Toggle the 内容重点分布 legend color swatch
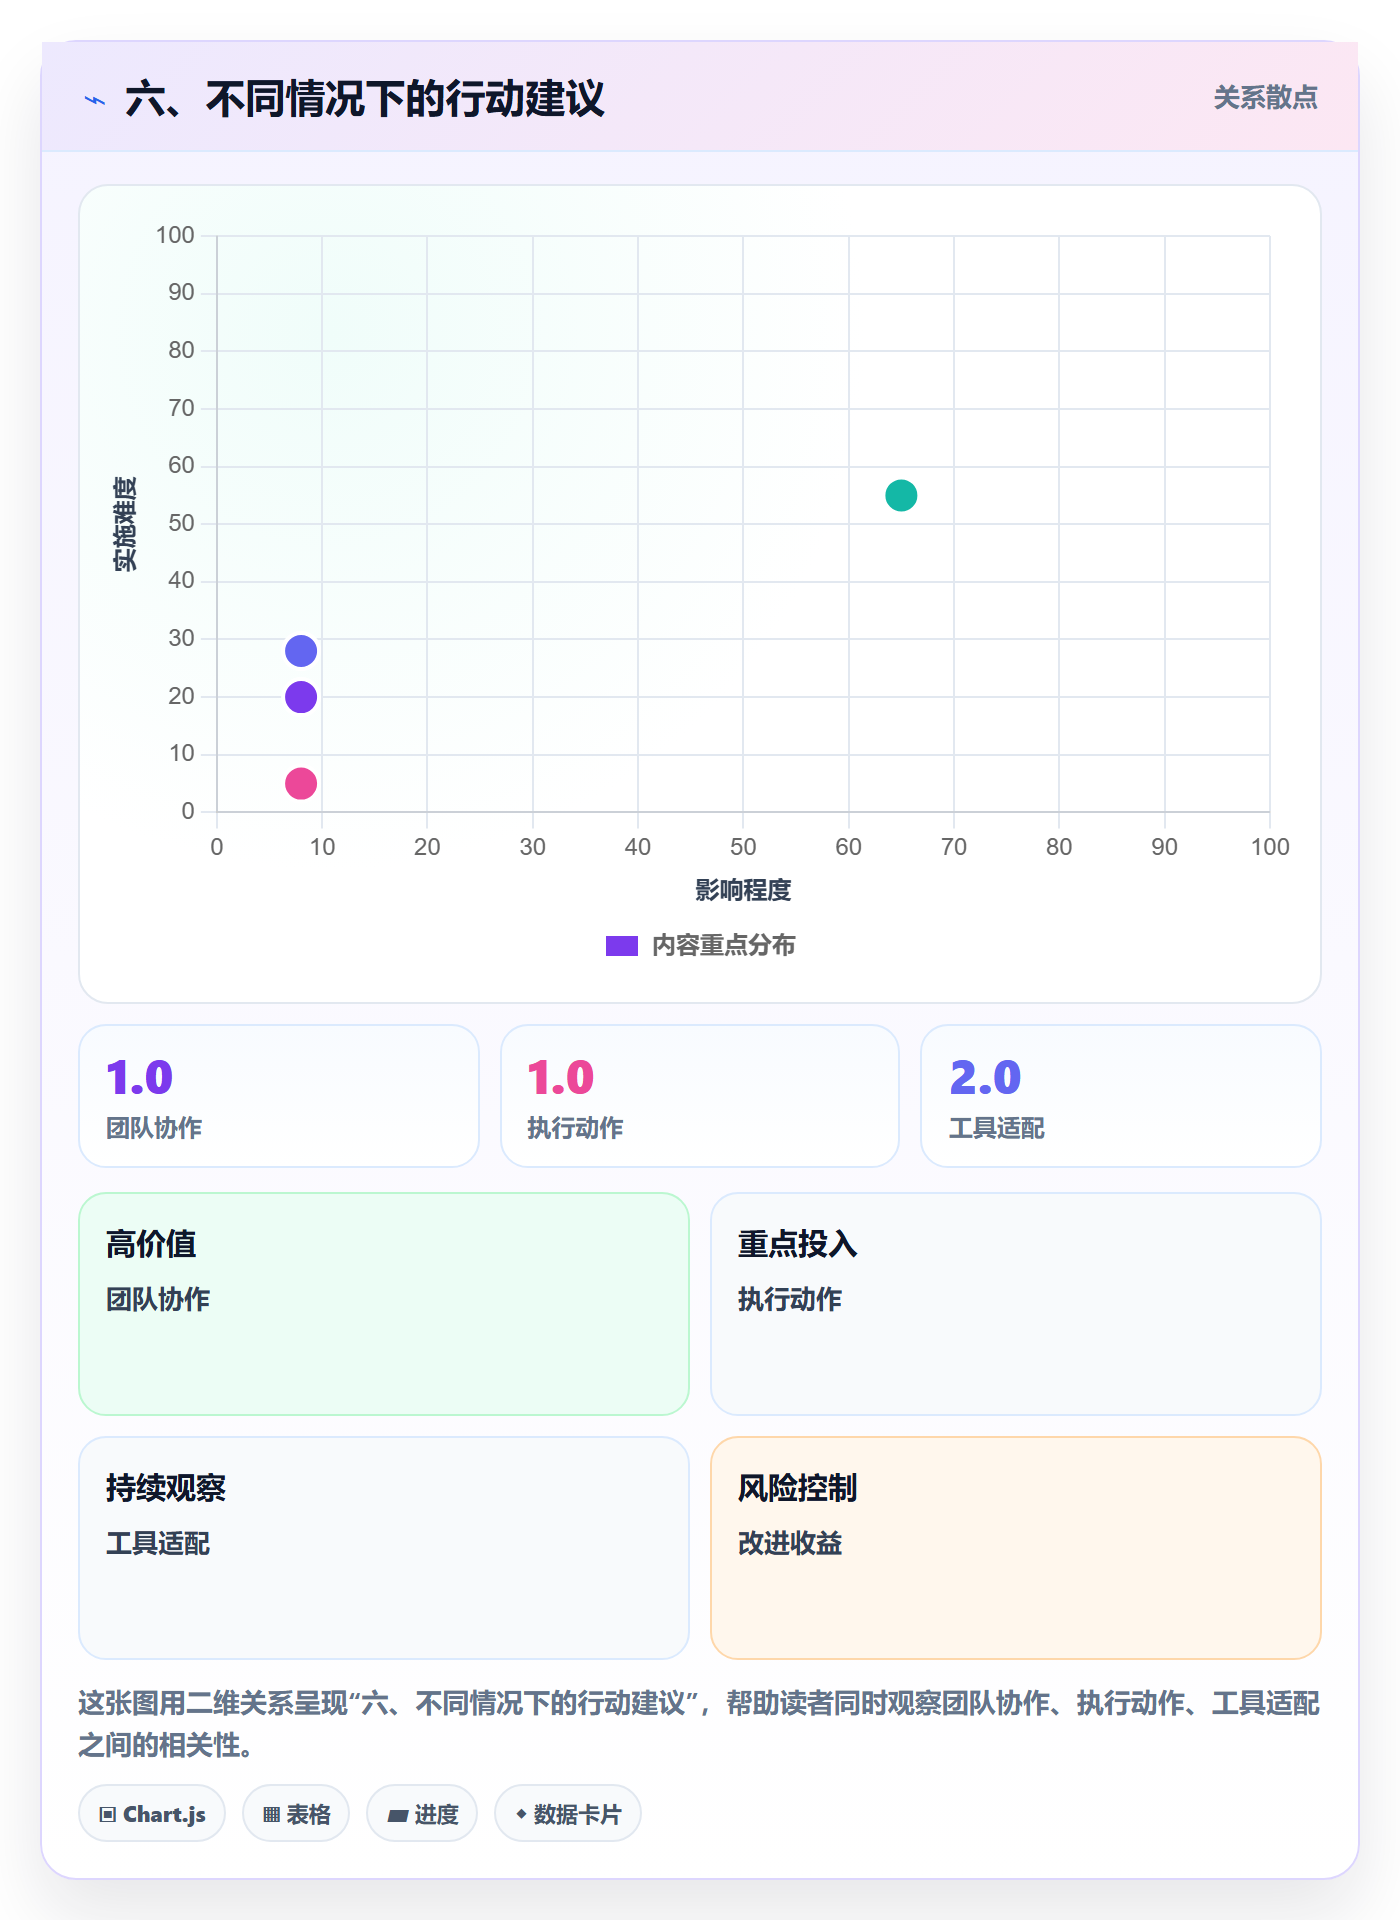The width and height of the screenshot is (1400, 1920). 622,946
